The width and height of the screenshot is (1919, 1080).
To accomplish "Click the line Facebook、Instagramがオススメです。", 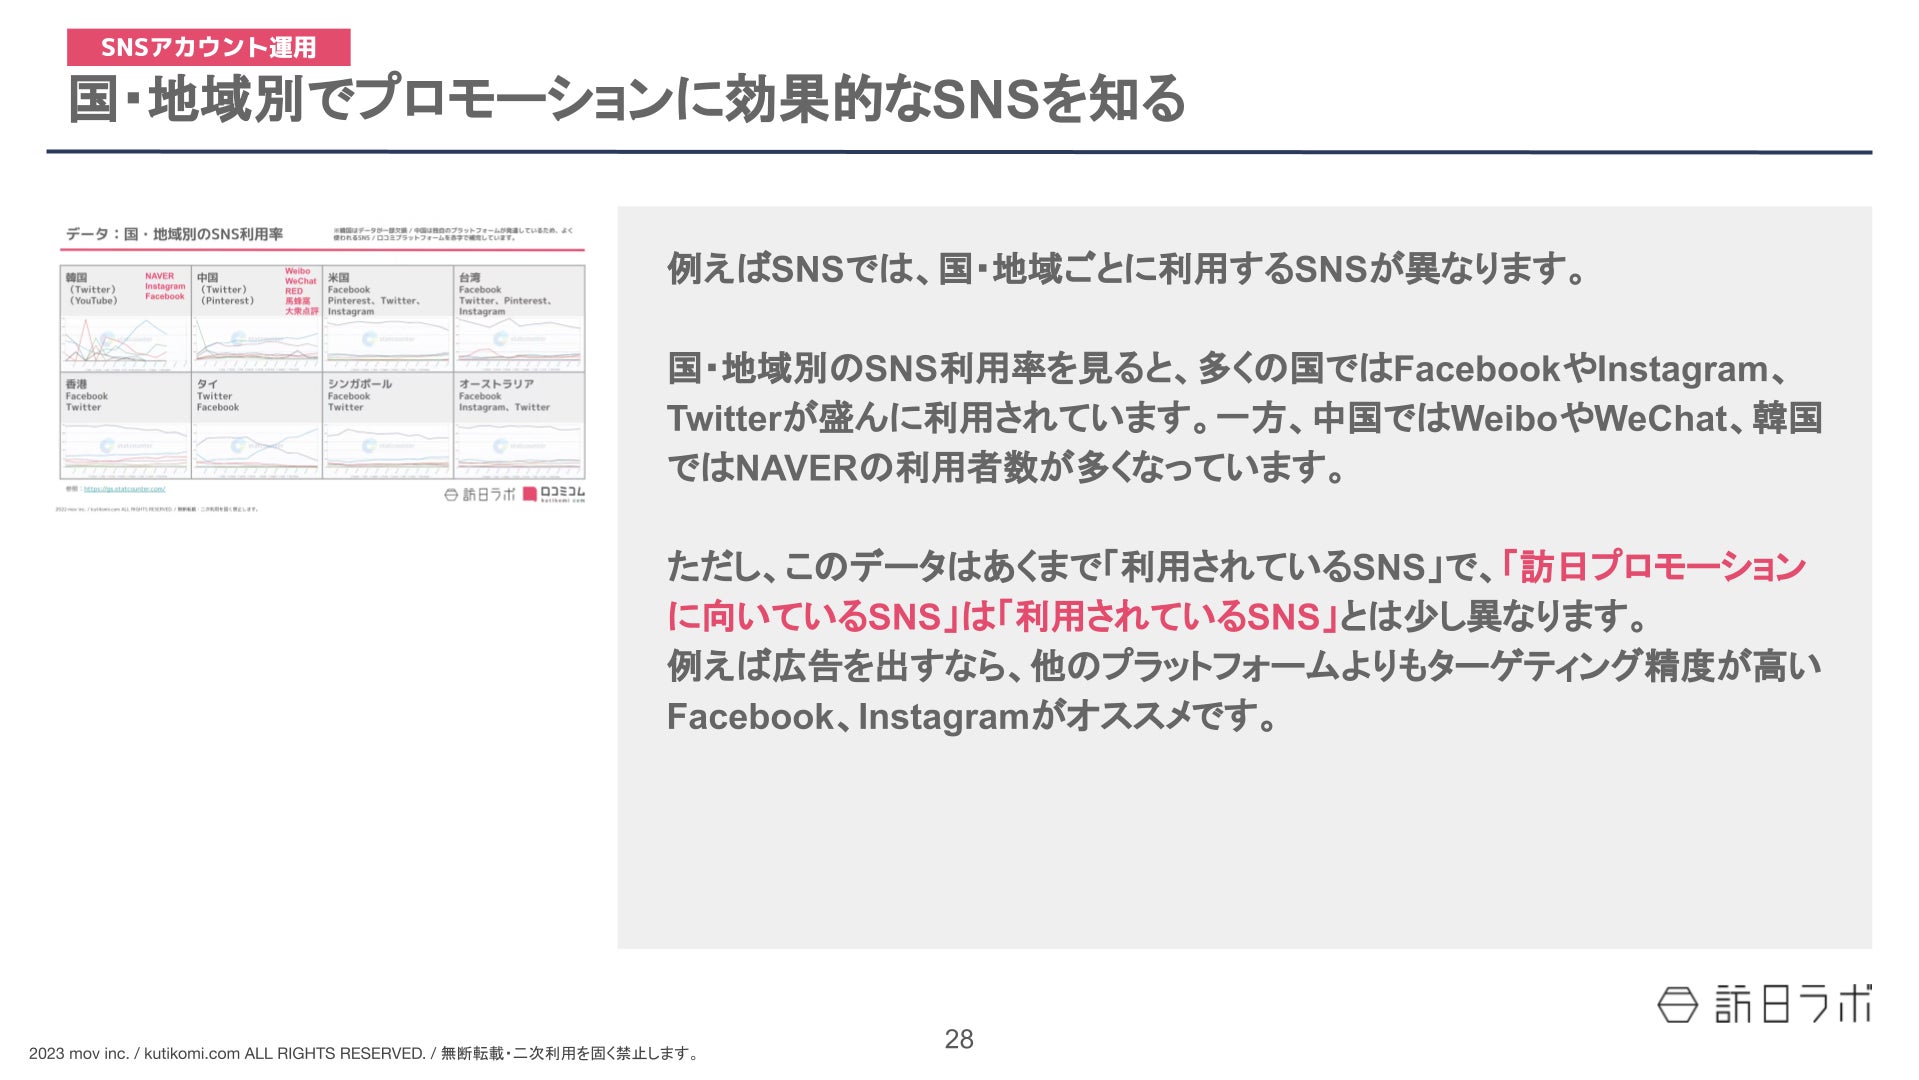I will (973, 716).
